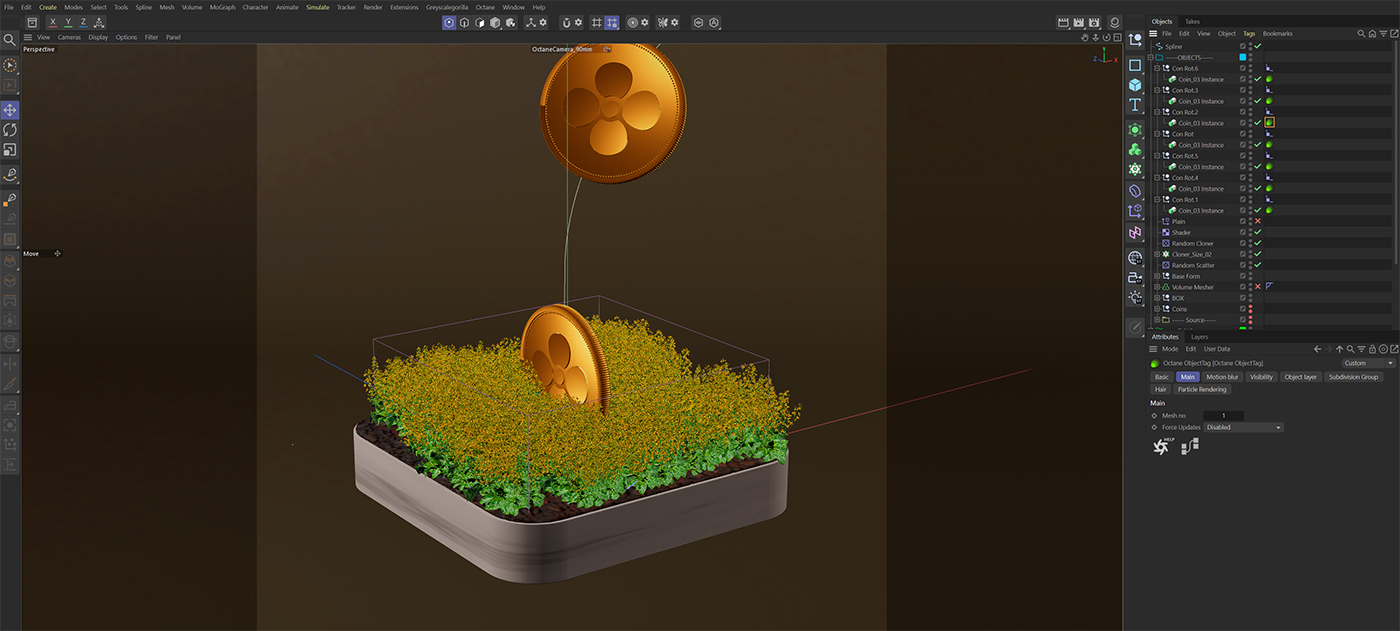The width and height of the screenshot is (1400, 631).
Task: Expand the Con Rot.6 hierarchy
Action: point(1156,68)
